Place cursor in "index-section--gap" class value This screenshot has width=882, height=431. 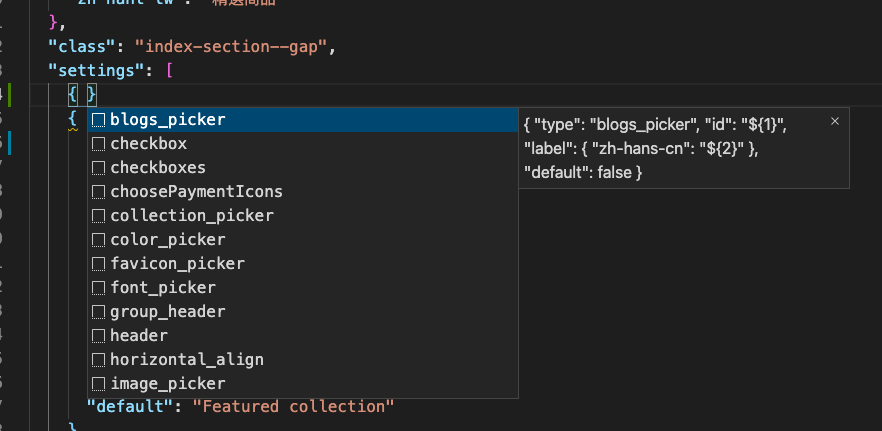click(231, 47)
